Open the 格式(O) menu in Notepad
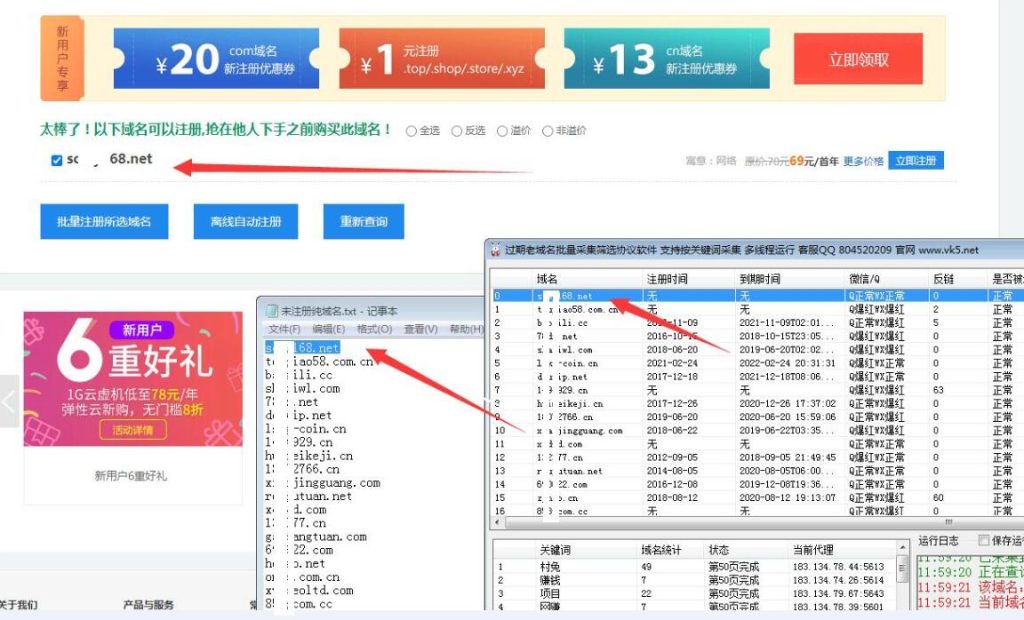The image size is (1024, 620). click(x=374, y=329)
